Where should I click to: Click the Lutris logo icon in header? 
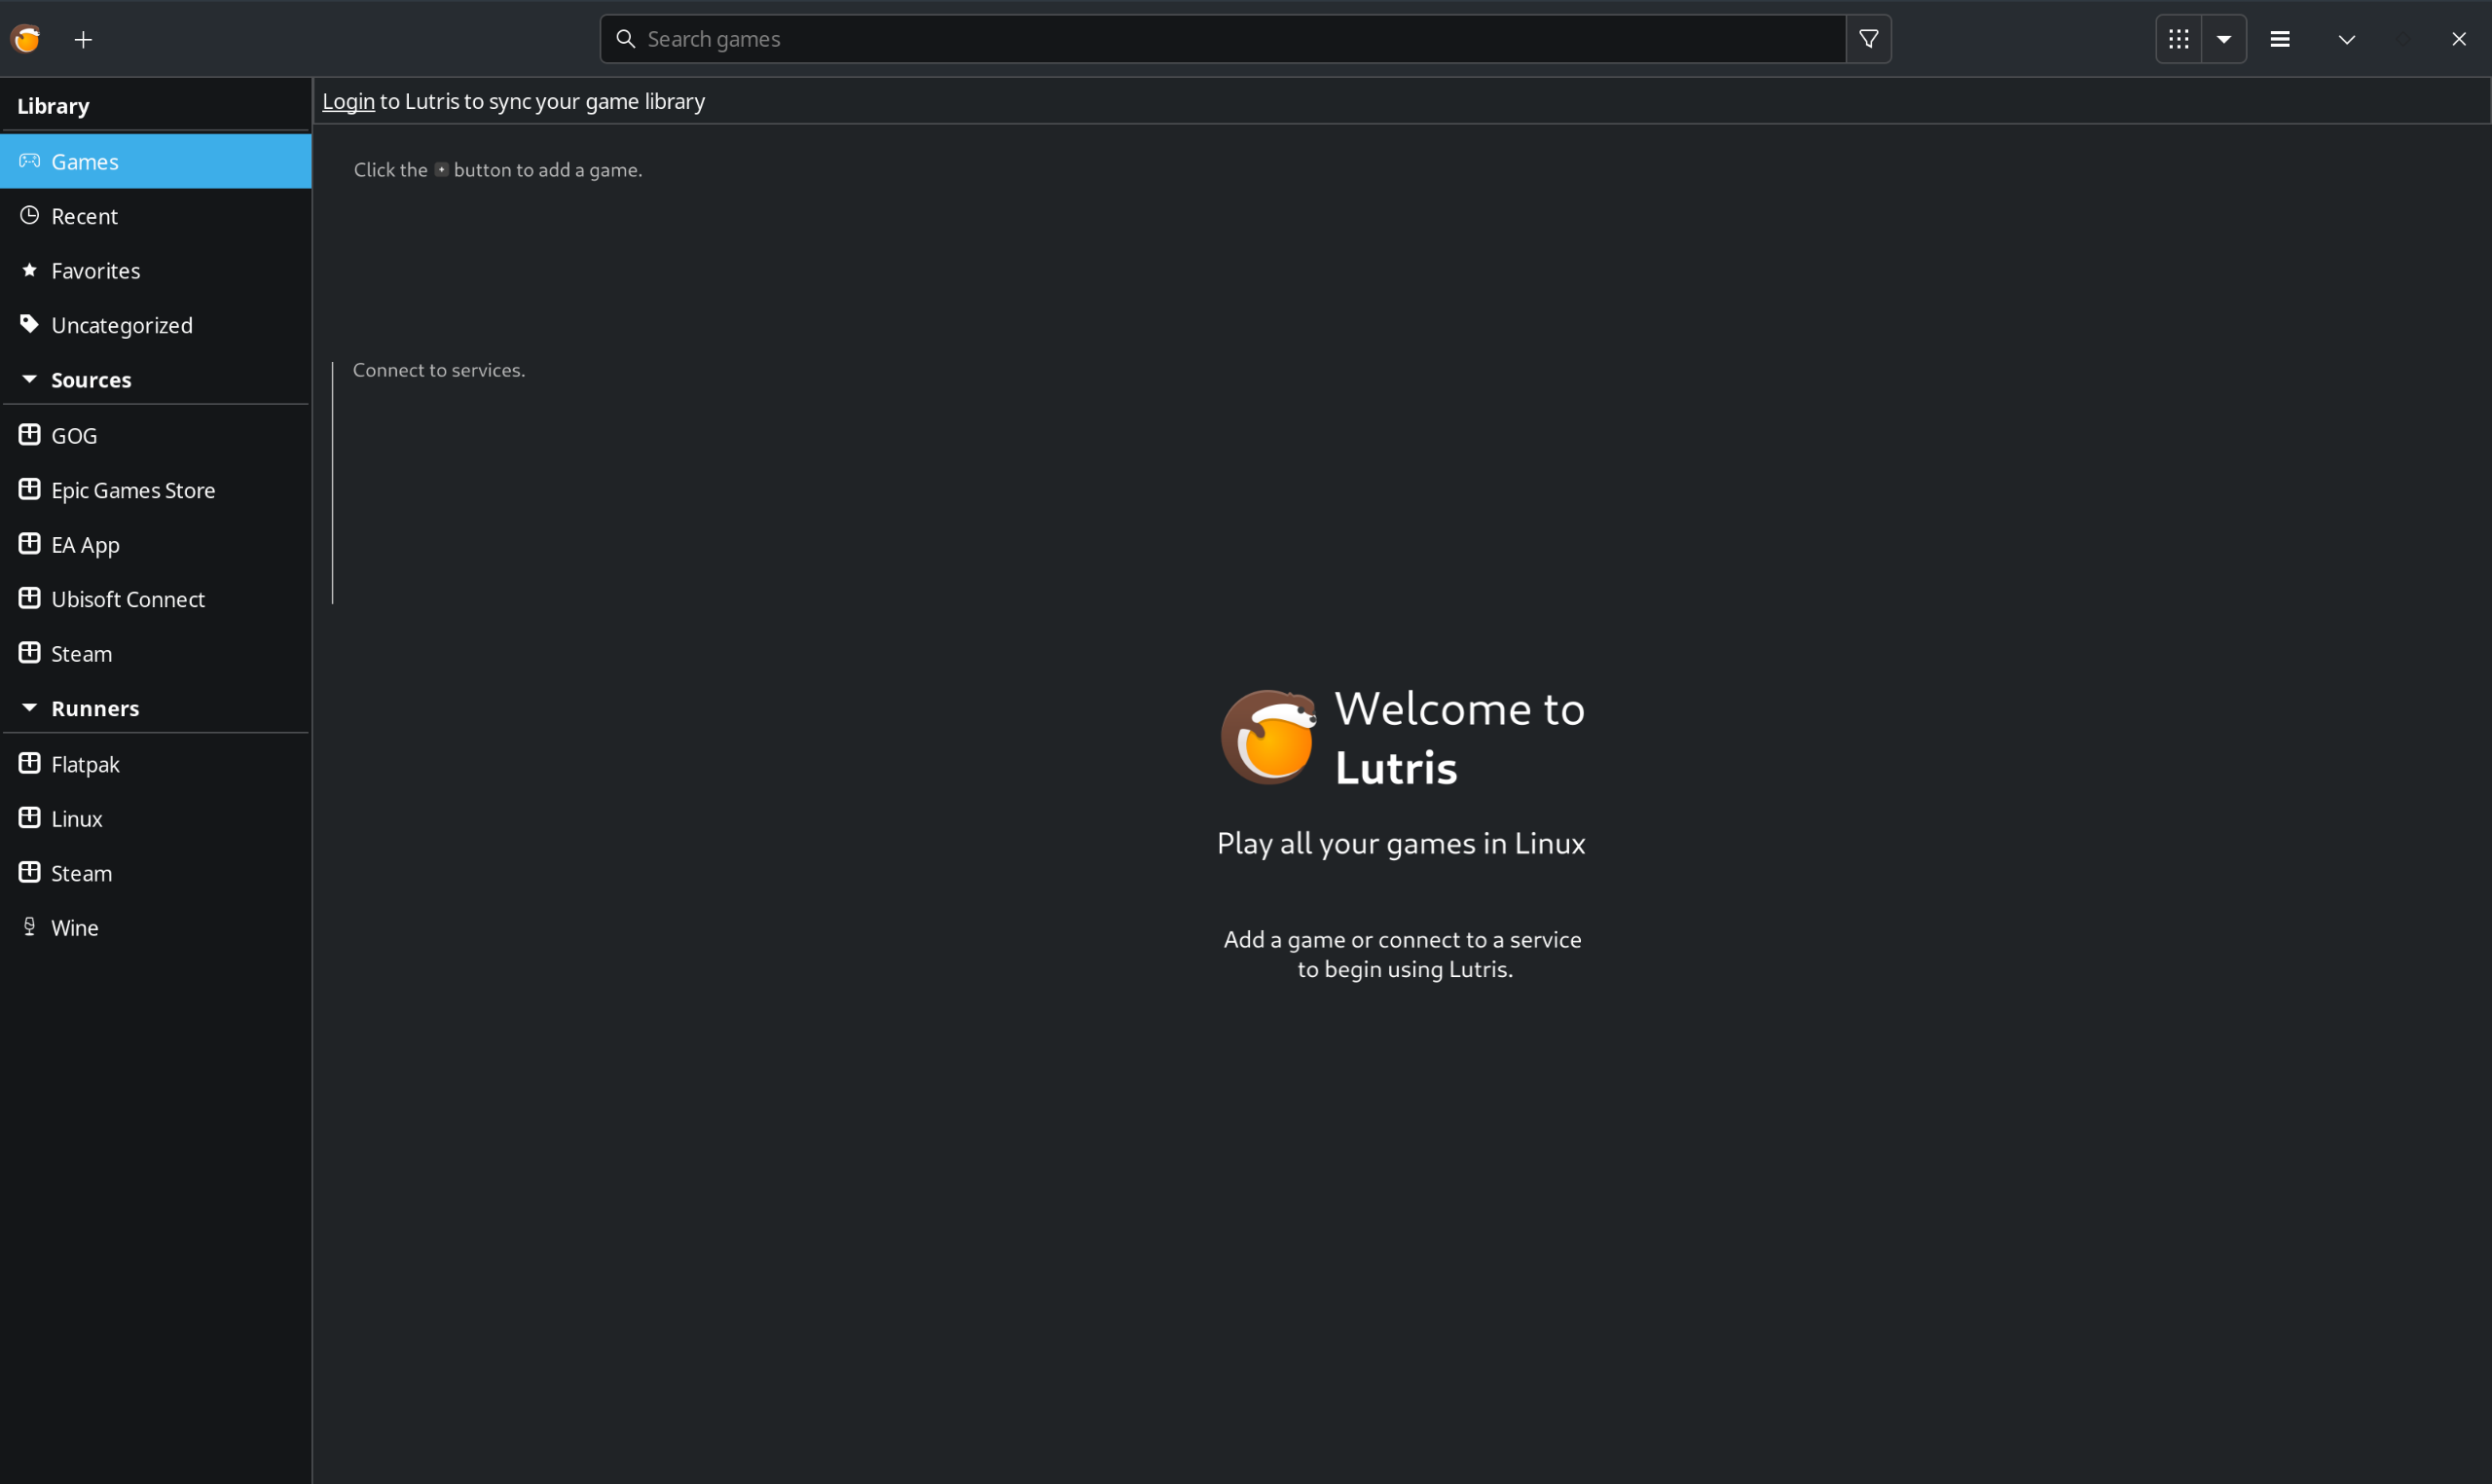pyautogui.click(x=26, y=39)
